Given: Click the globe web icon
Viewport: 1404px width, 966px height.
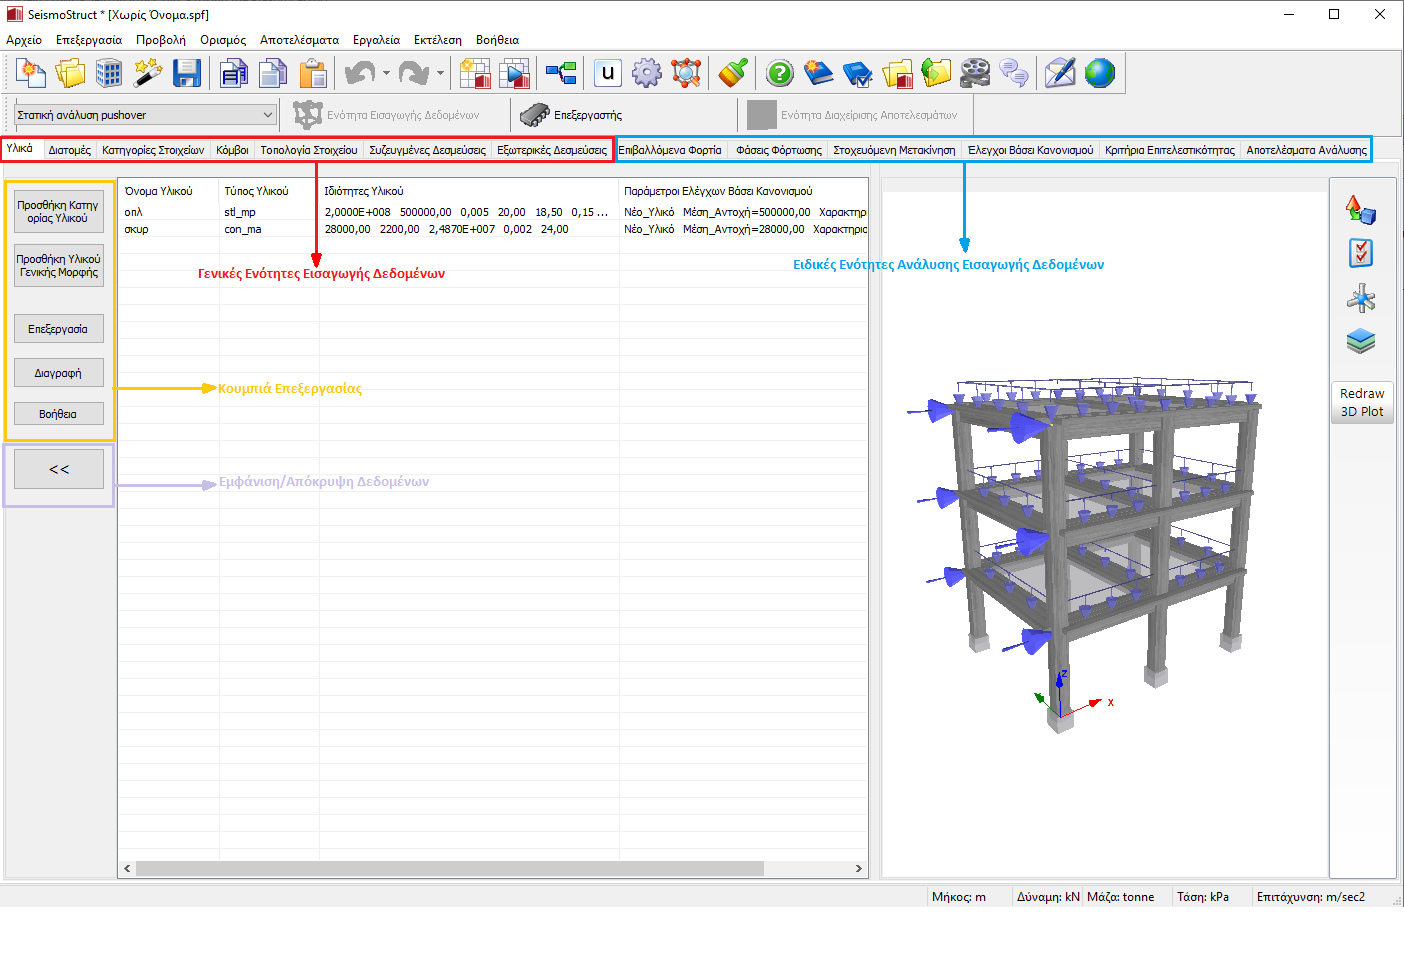Looking at the screenshot, I should point(1099,73).
